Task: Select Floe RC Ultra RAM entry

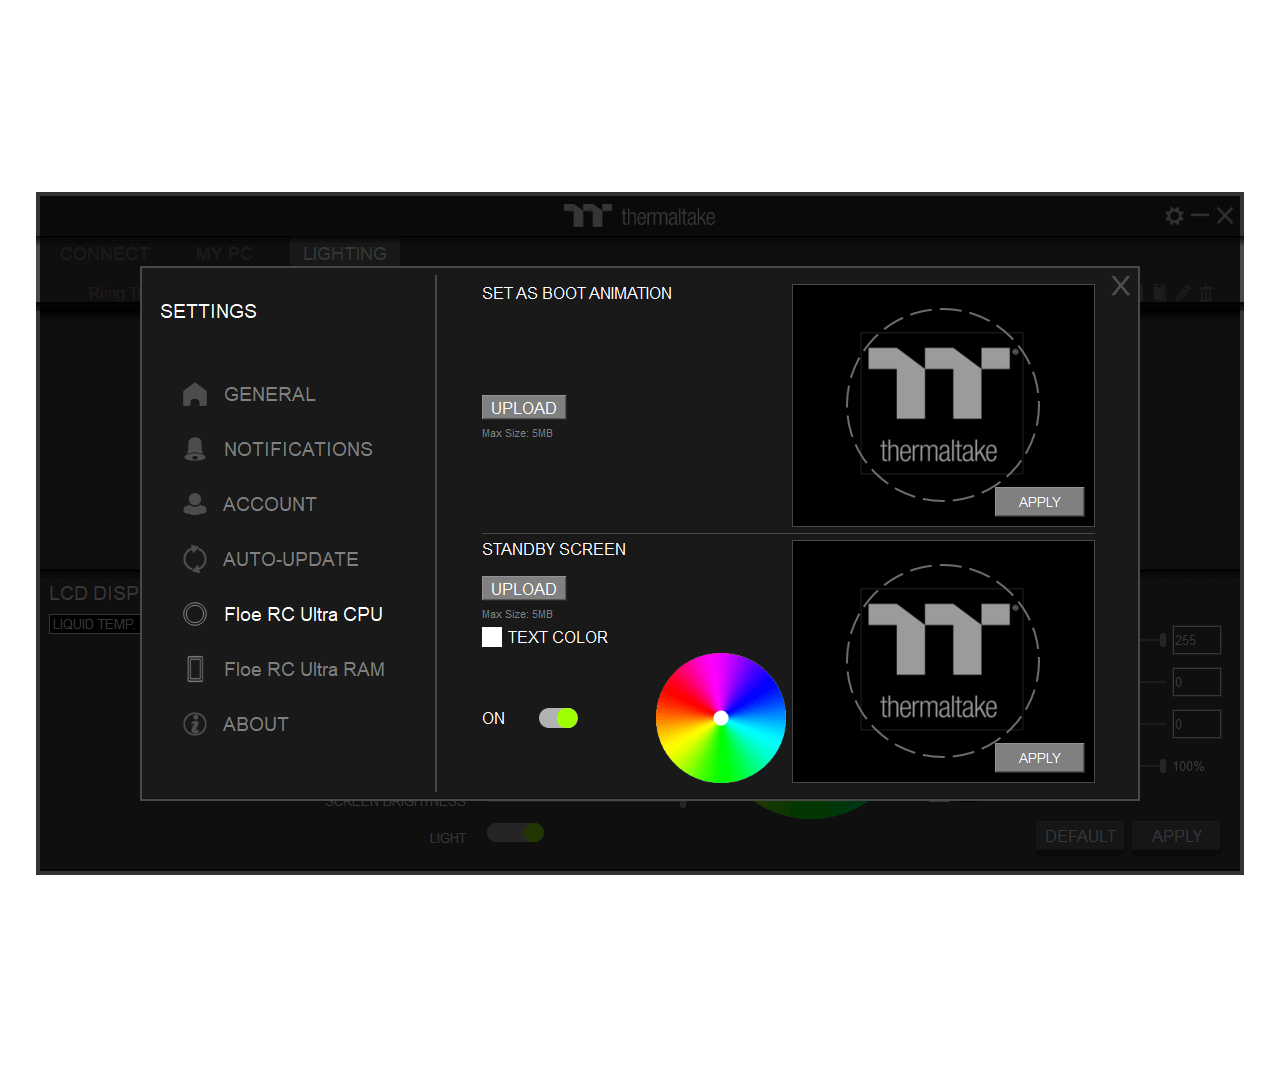Action: [x=304, y=669]
